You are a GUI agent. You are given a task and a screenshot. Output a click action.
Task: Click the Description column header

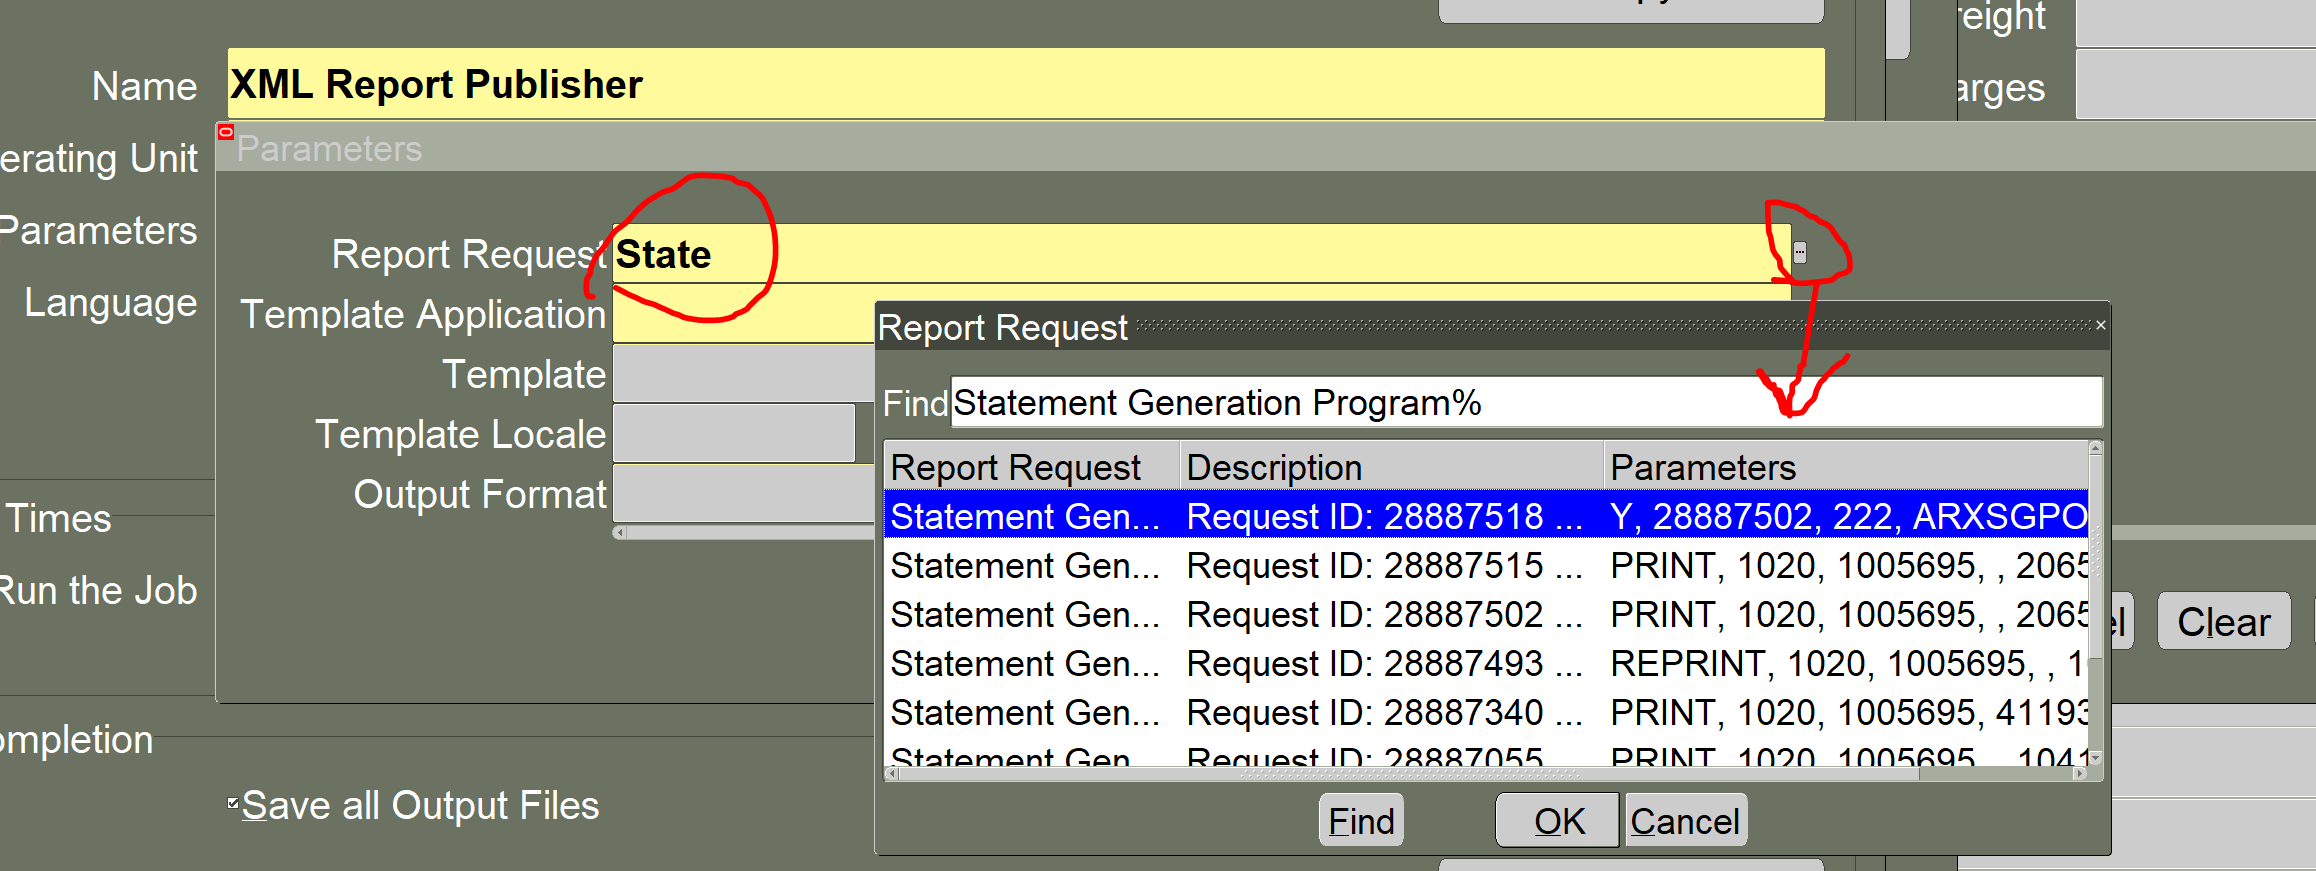pos(1391,467)
